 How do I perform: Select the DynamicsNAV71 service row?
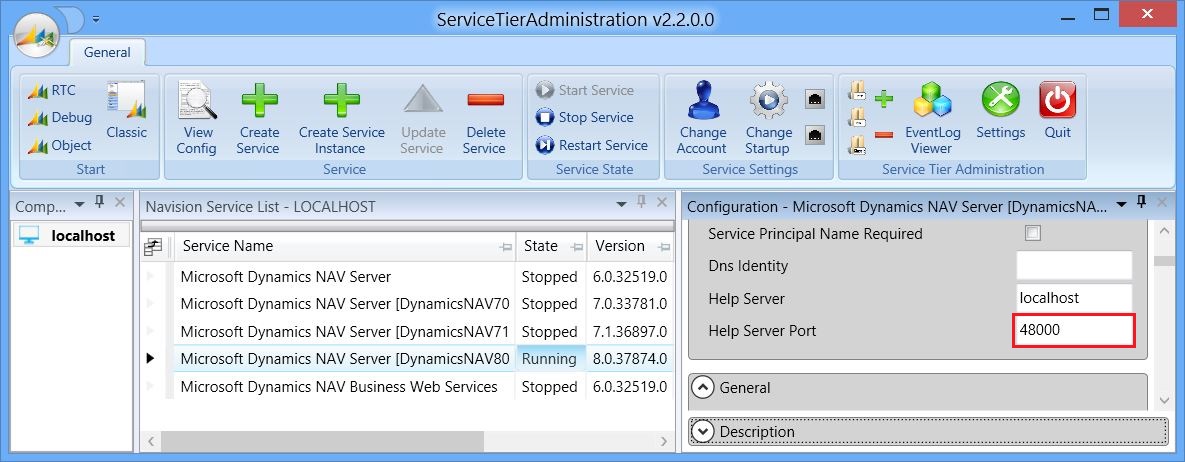coord(408,331)
